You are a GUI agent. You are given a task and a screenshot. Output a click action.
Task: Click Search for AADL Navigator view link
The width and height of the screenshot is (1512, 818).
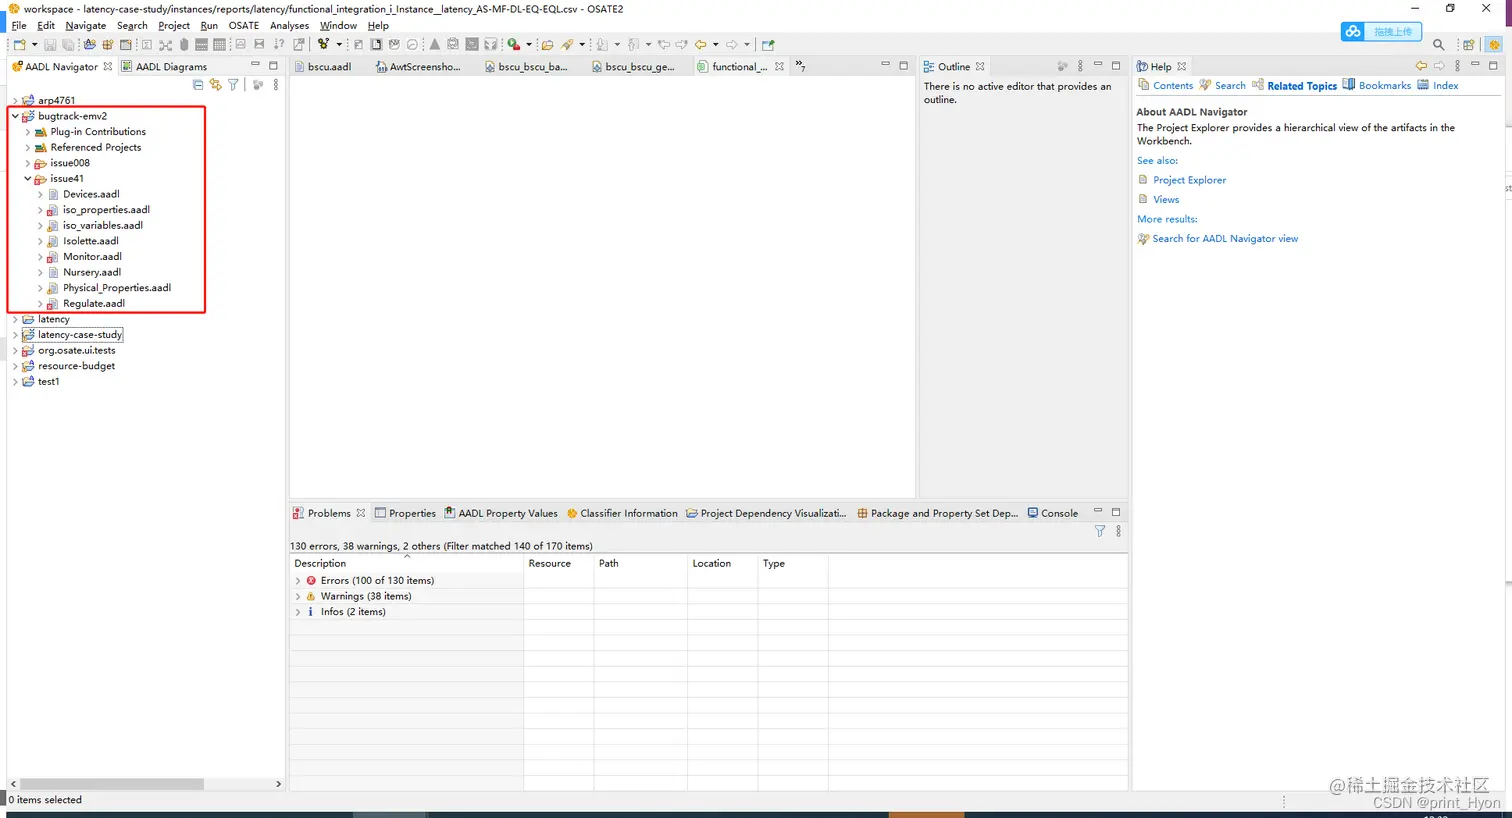click(x=1225, y=238)
